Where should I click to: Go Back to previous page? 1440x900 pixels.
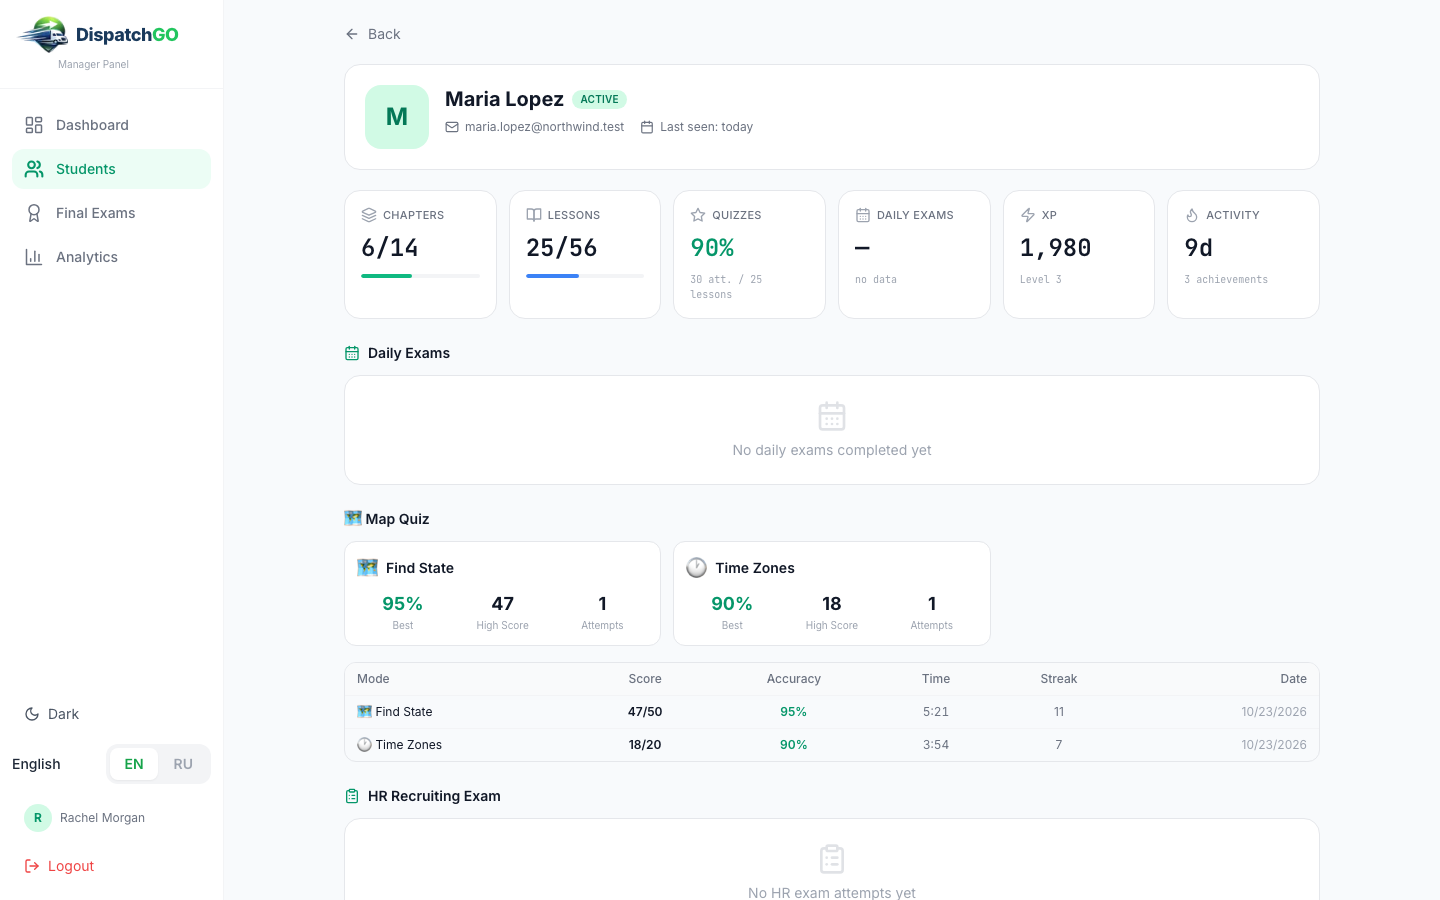(x=372, y=34)
